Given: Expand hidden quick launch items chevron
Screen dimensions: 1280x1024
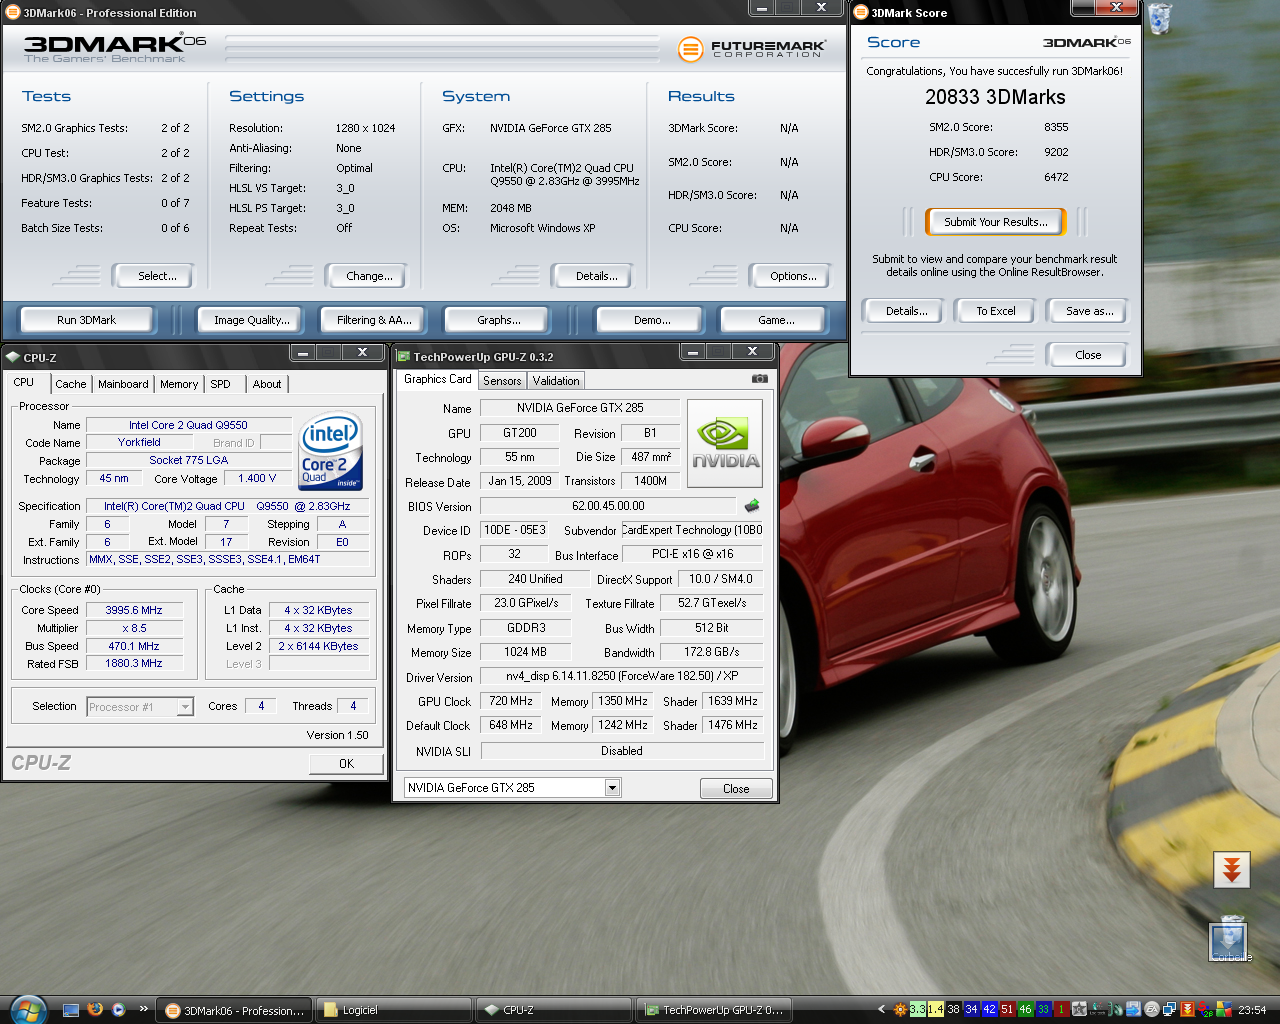Looking at the screenshot, I should tap(143, 1009).
